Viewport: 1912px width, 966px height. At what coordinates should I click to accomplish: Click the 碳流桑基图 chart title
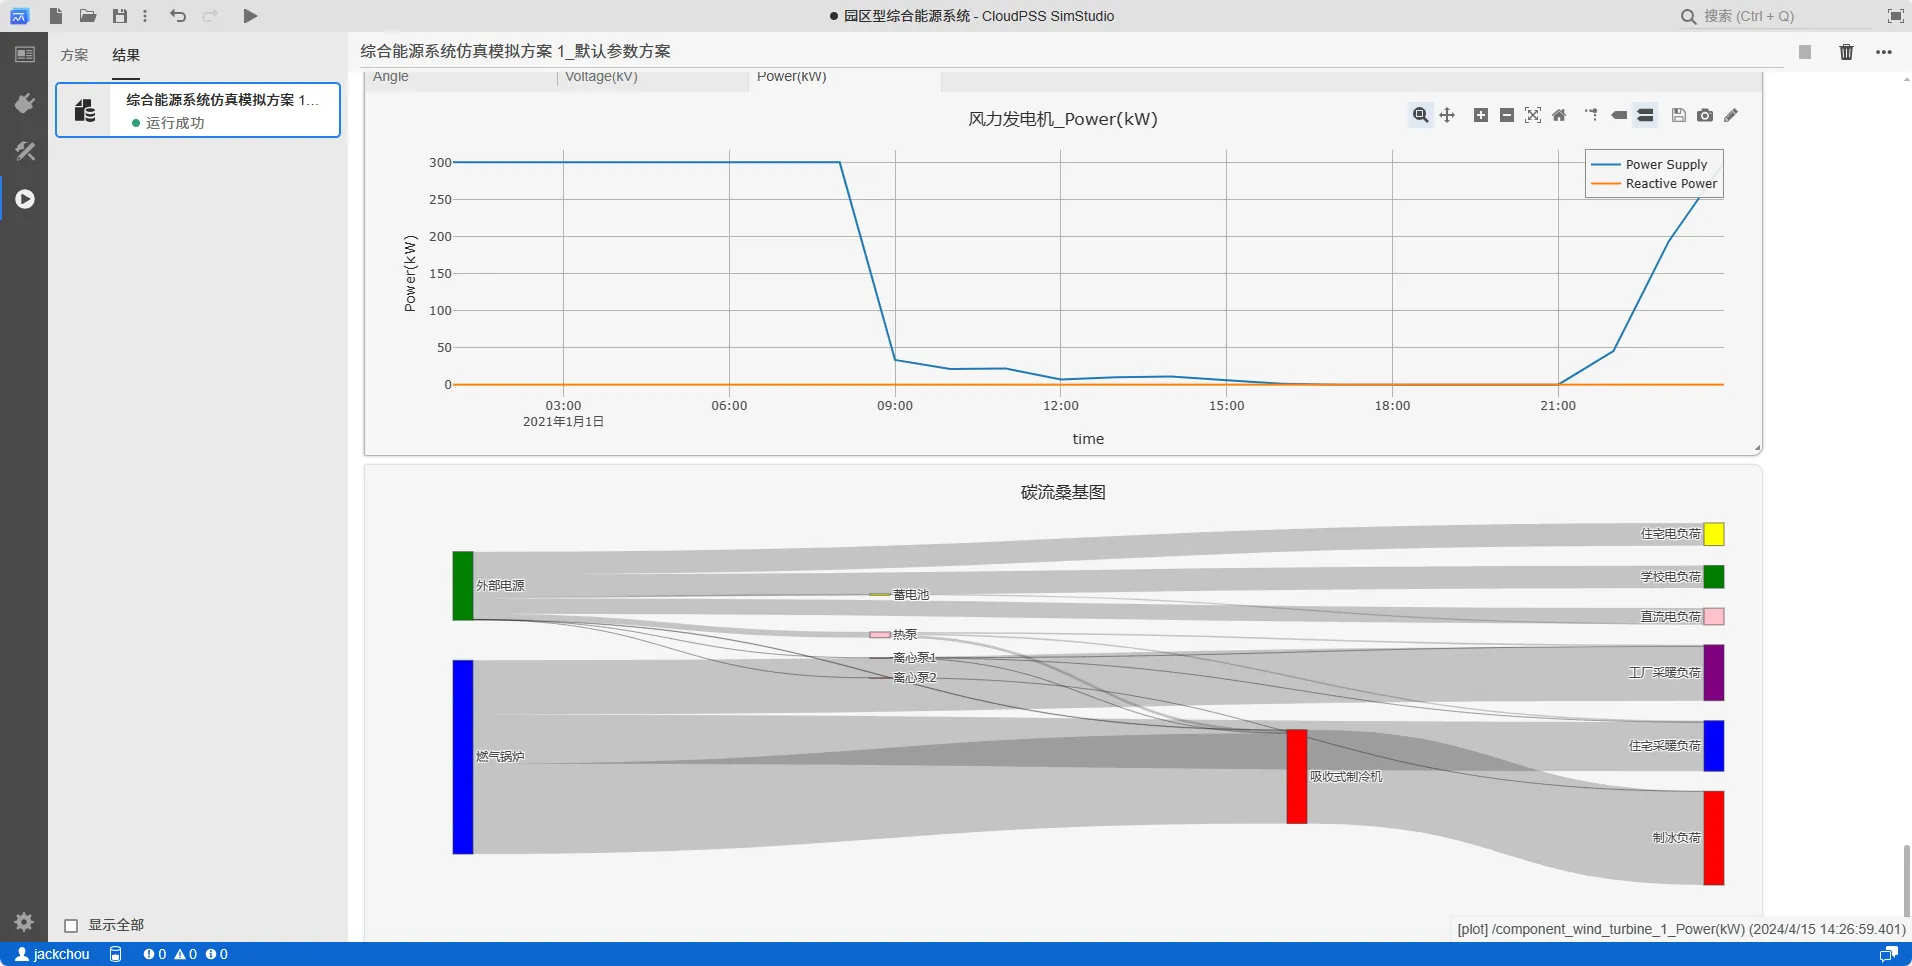point(1063,492)
